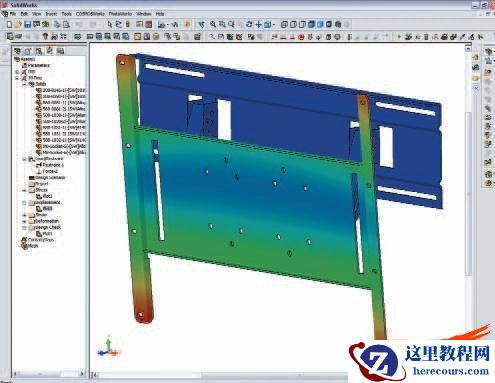Select the second manager tab above the tree
Image resolution: width=495 pixels, height=383 pixels.
point(28,51)
